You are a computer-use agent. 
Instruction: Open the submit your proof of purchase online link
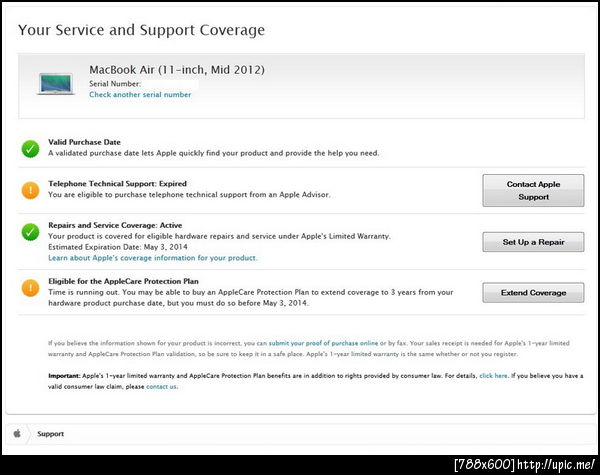tap(323, 343)
